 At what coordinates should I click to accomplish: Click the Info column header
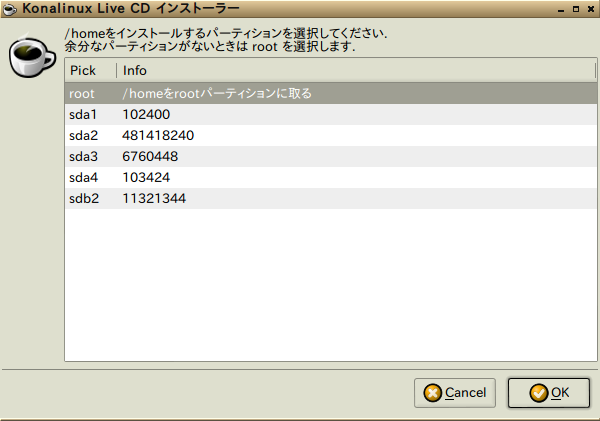[356, 70]
